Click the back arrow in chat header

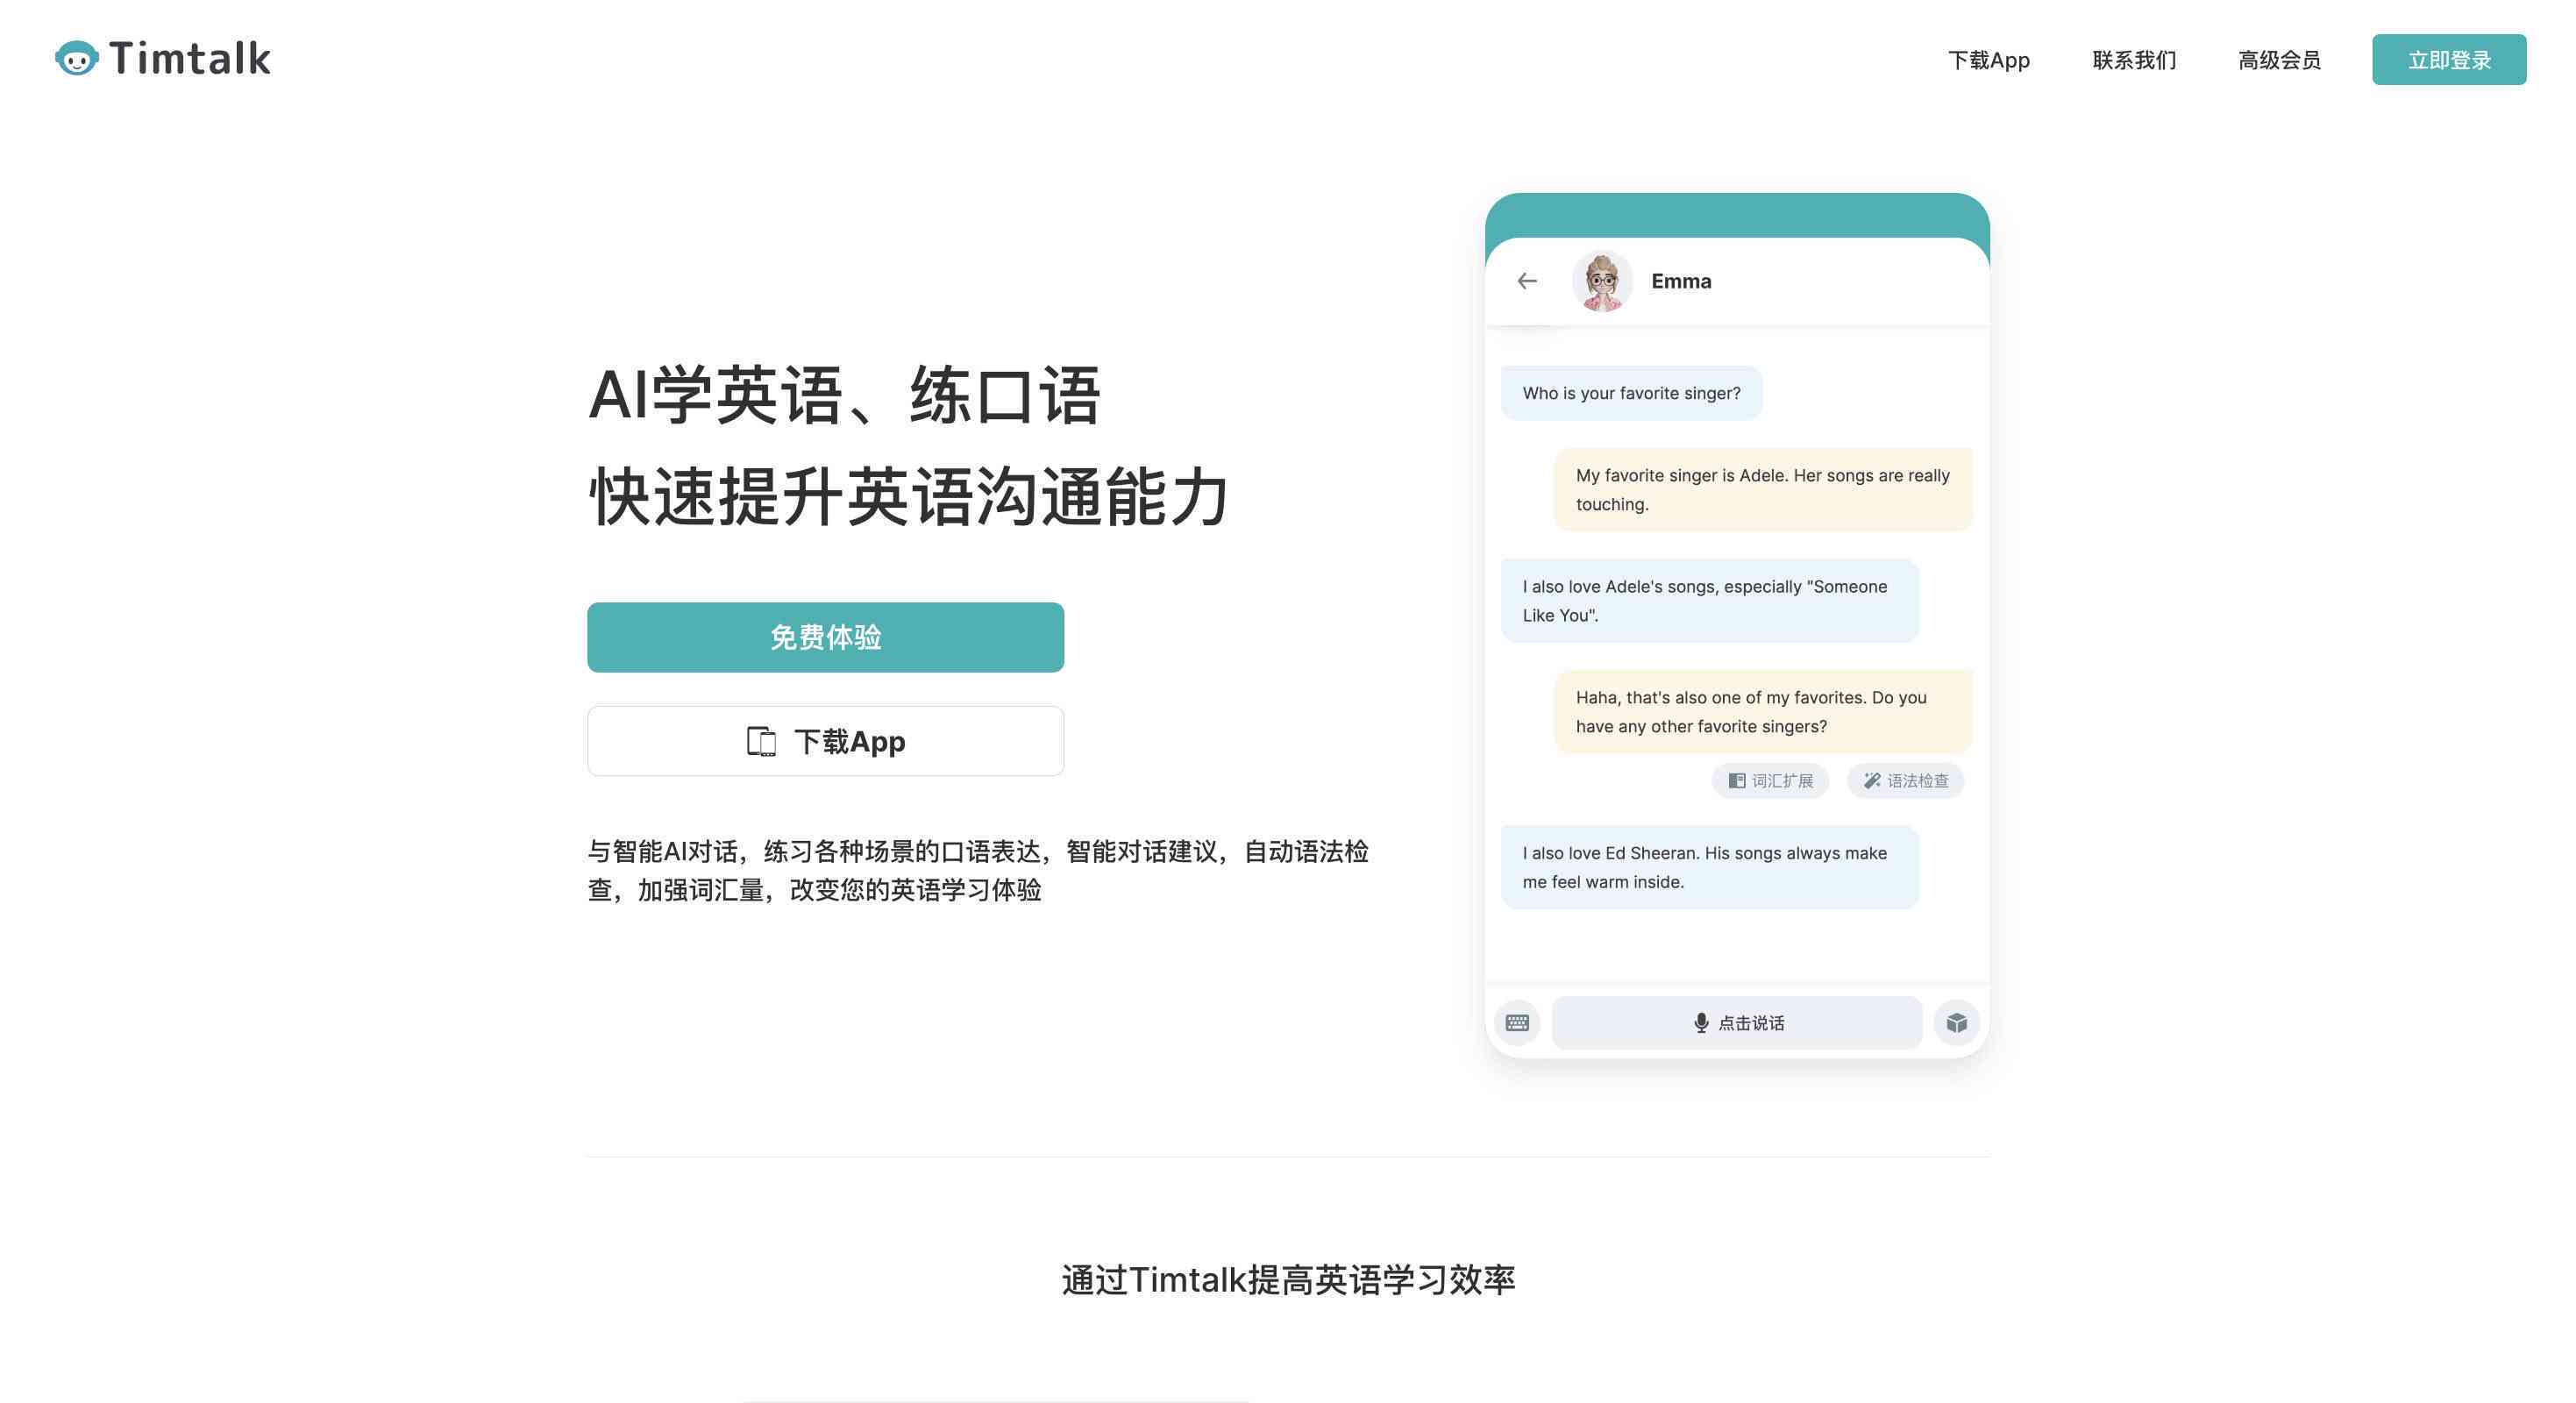click(1527, 281)
